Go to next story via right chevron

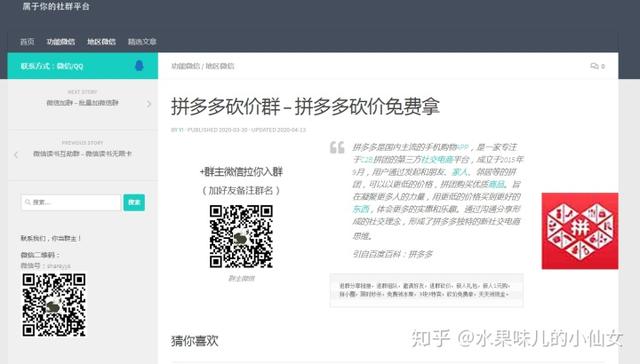click(x=149, y=104)
